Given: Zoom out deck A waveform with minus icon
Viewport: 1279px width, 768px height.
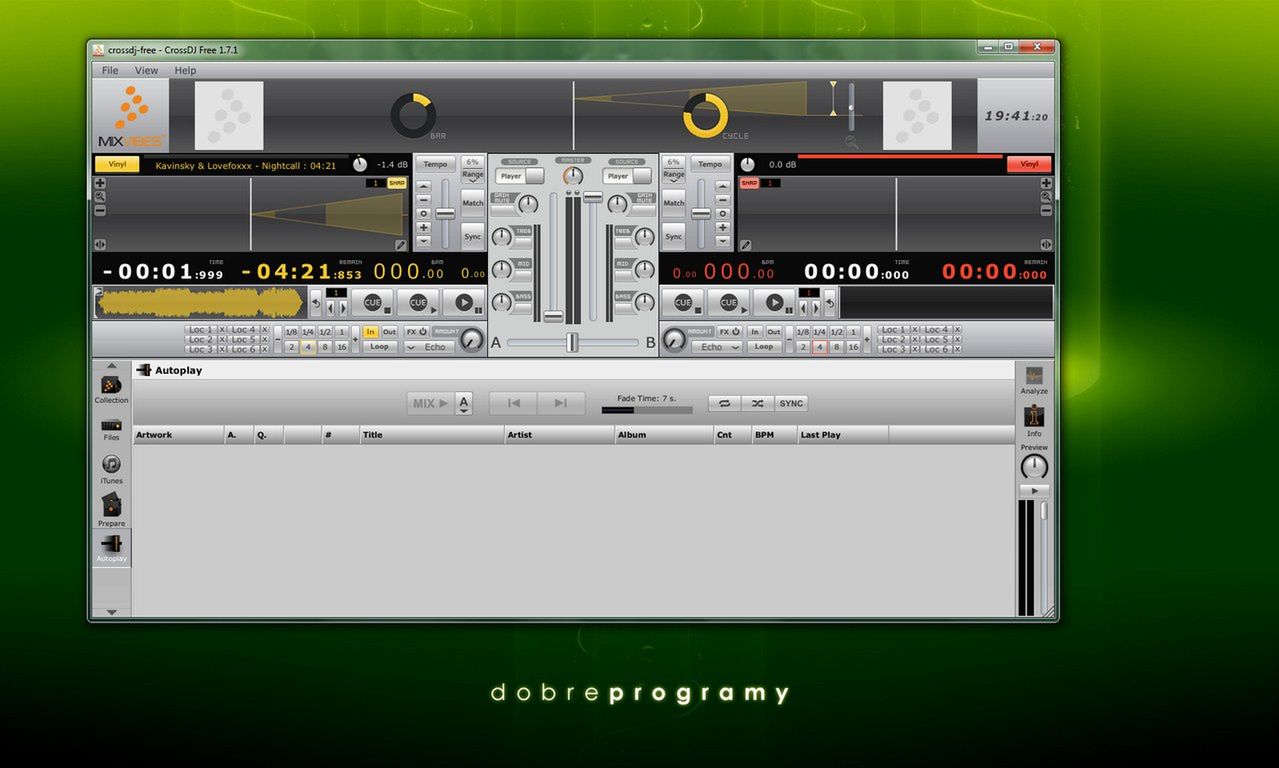Looking at the screenshot, I should (100, 210).
